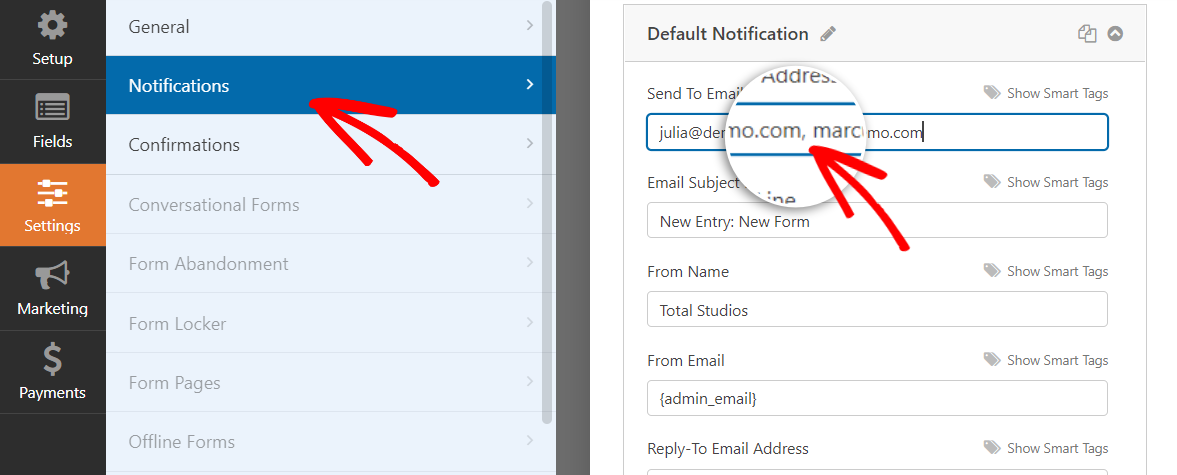The height and width of the screenshot is (475, 1177).
Task: Click tag icon beside Email Subject
Action: point(992,182)
